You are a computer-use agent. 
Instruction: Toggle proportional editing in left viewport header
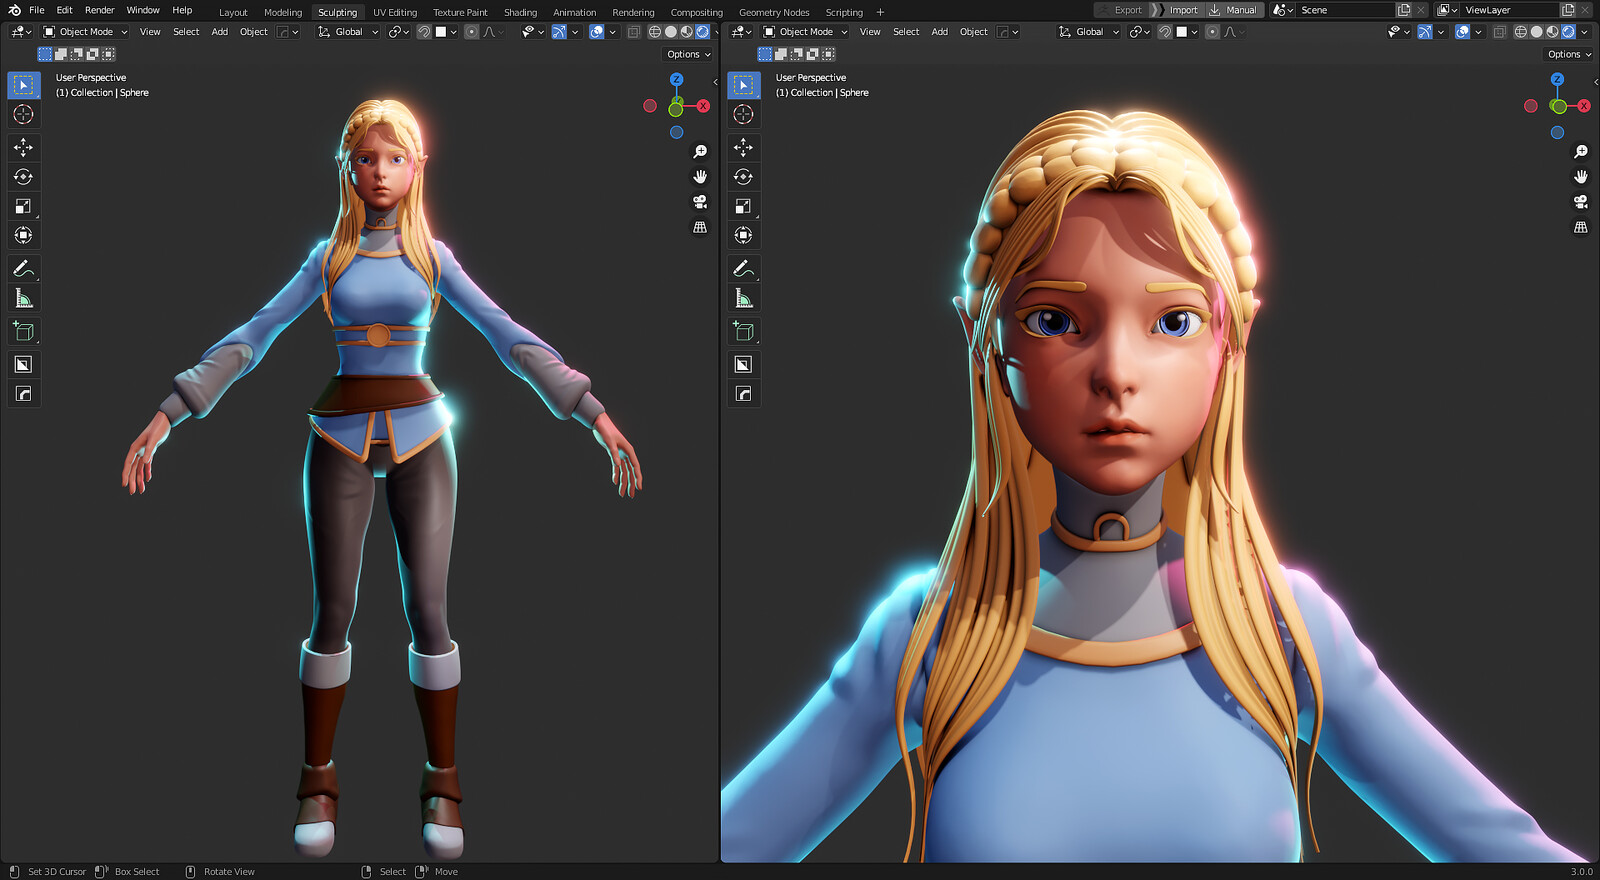pos(472,32)
